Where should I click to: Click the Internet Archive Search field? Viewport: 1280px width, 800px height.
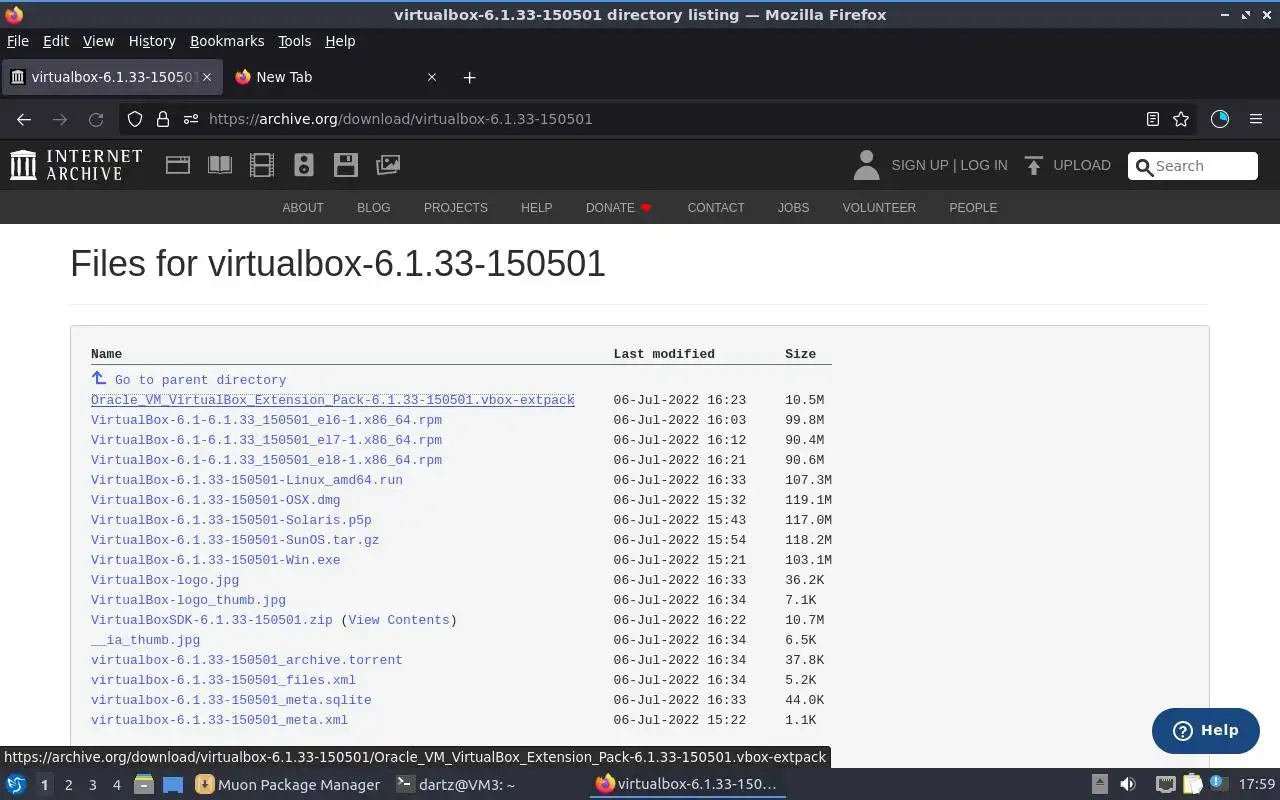[1192, 166]
